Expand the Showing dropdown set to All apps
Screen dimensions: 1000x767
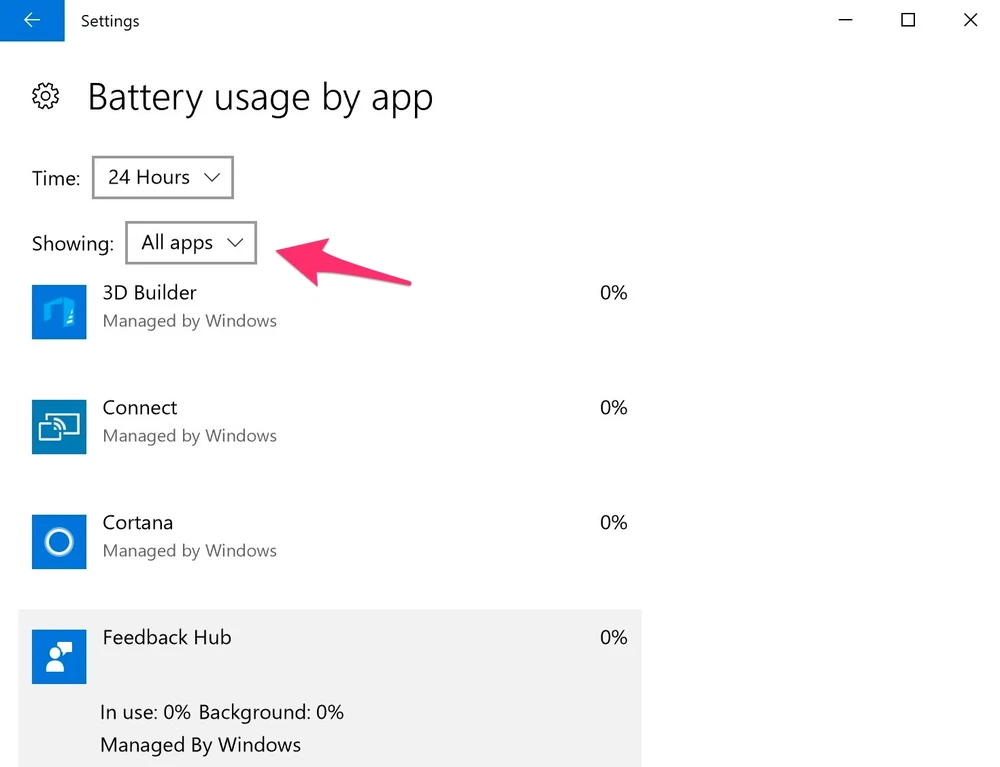[x=191, y=243]
